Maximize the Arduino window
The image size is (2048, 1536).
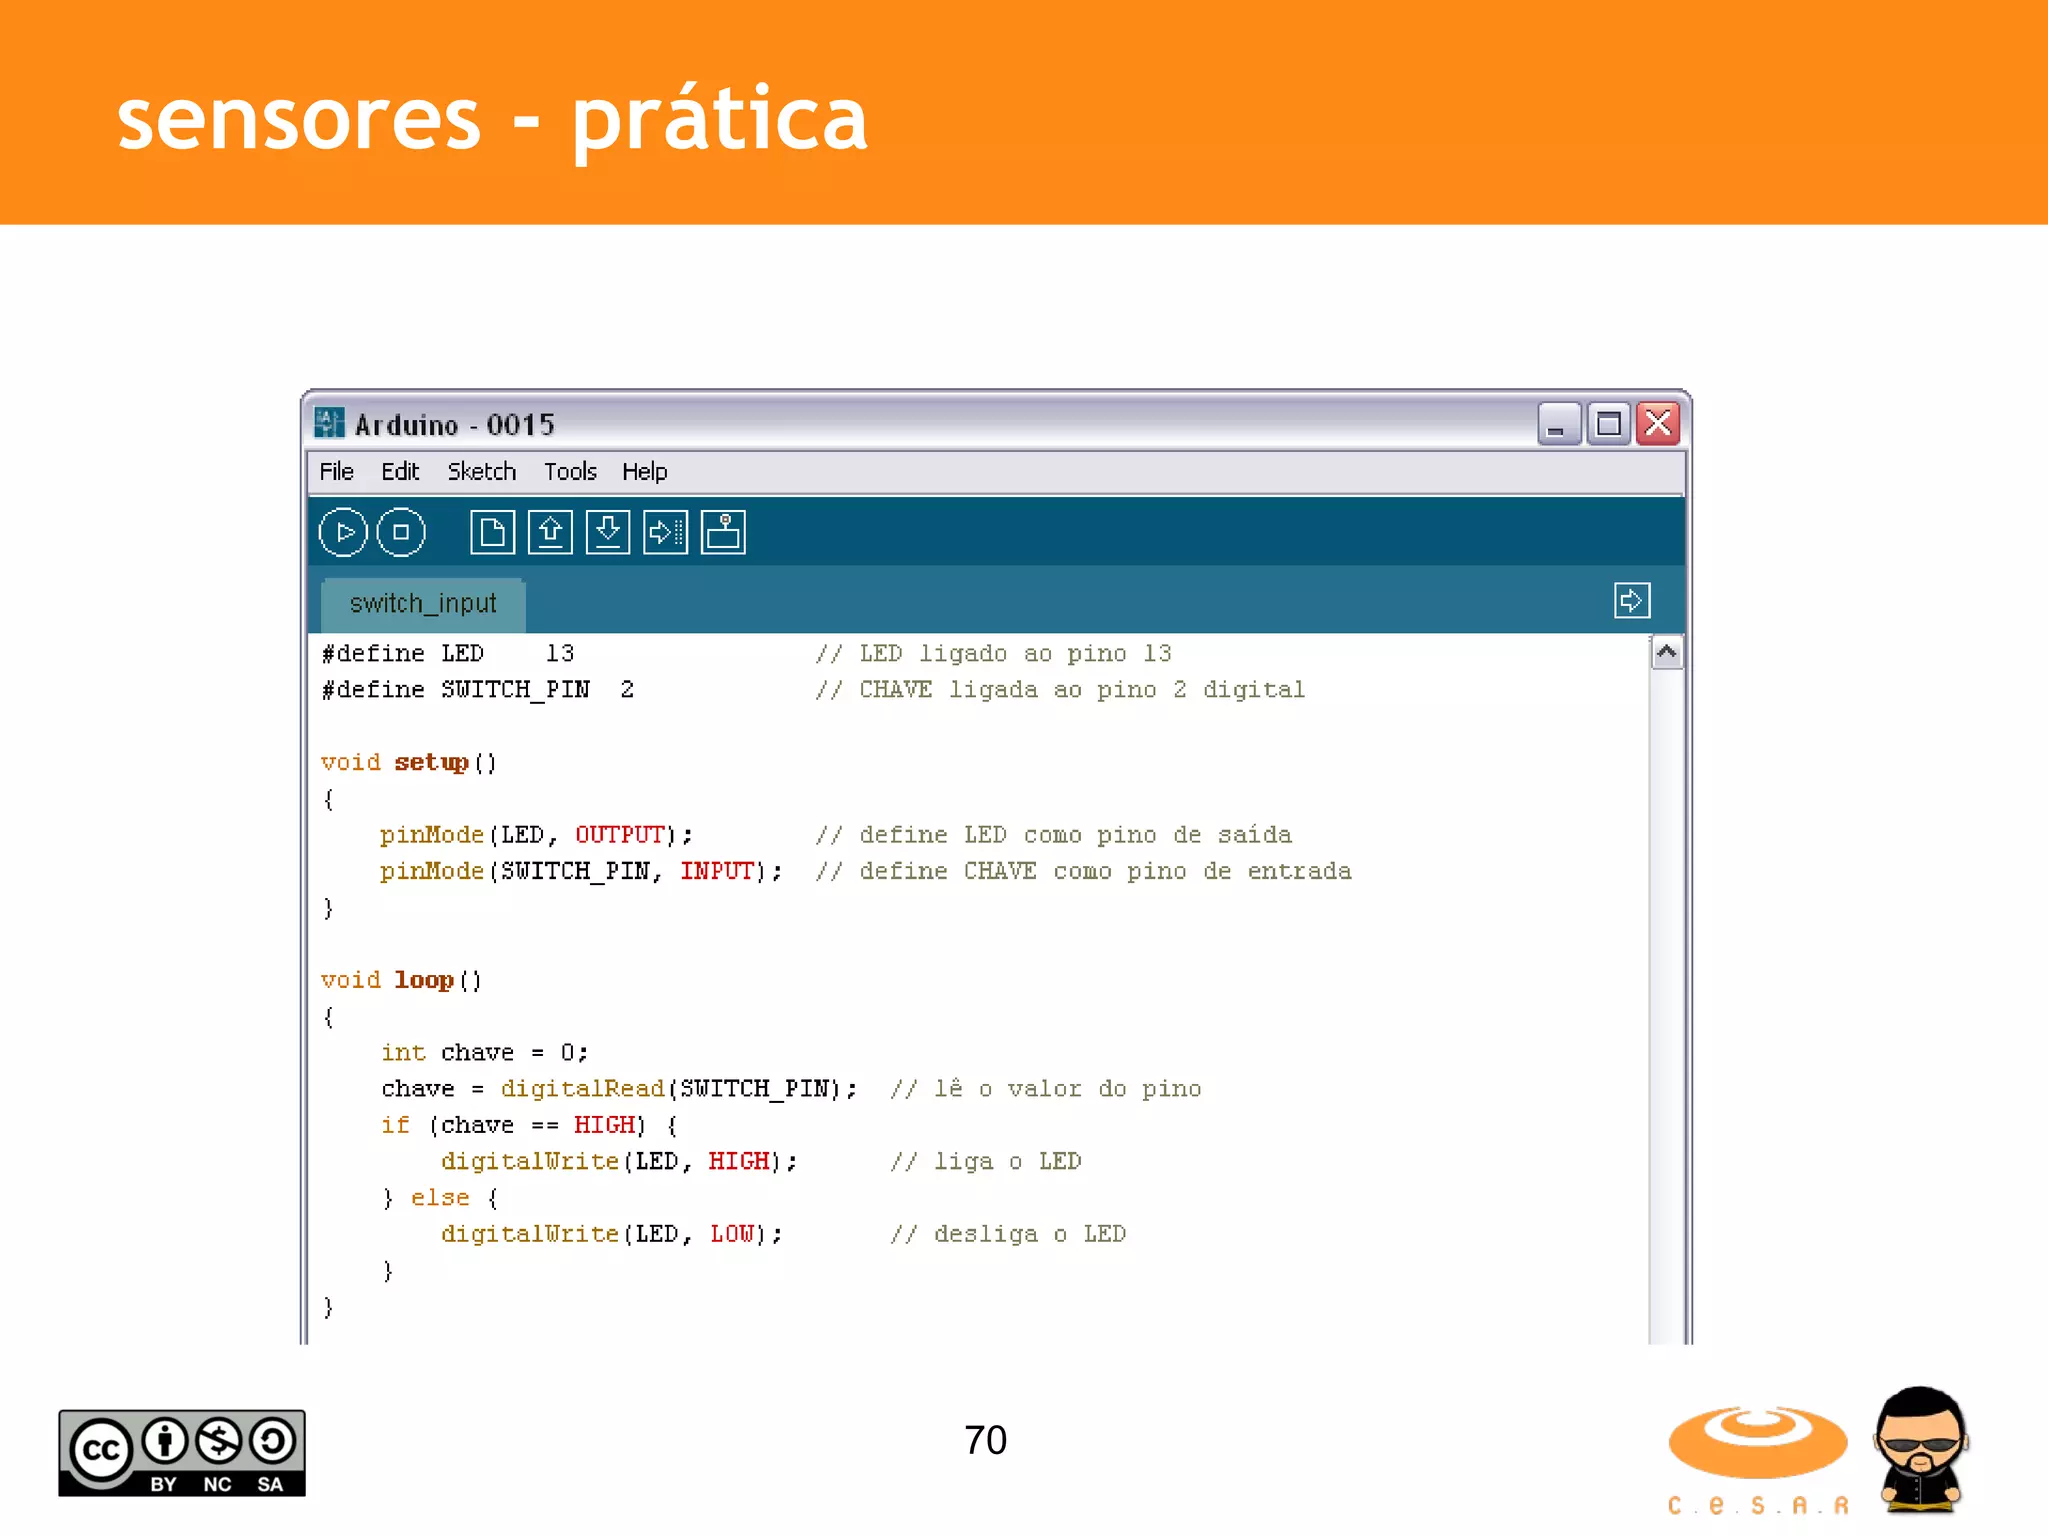(1608, 424)
